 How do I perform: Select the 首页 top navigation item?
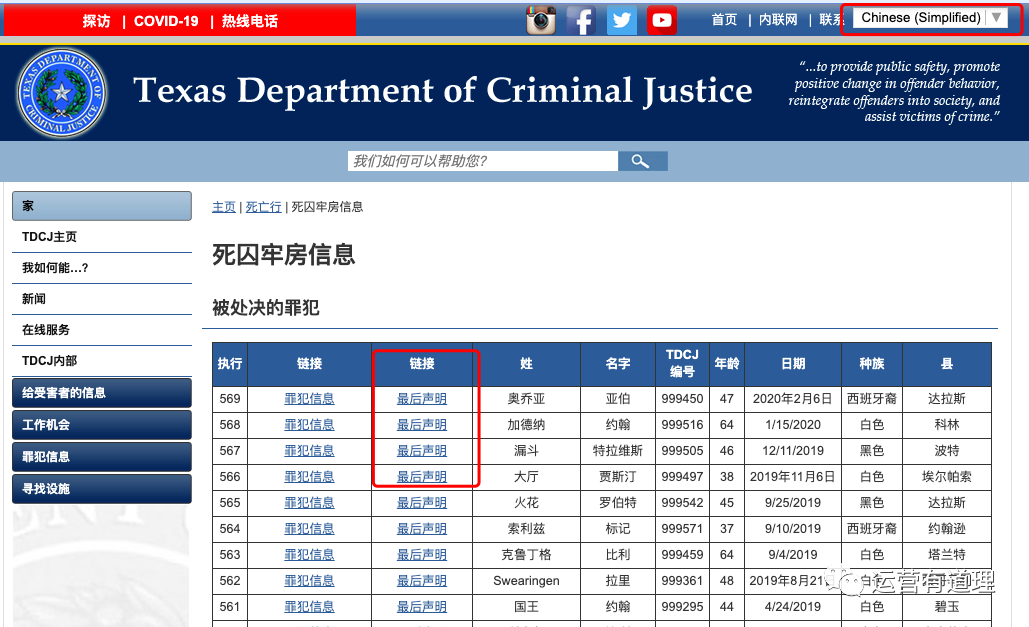point(724,20)
